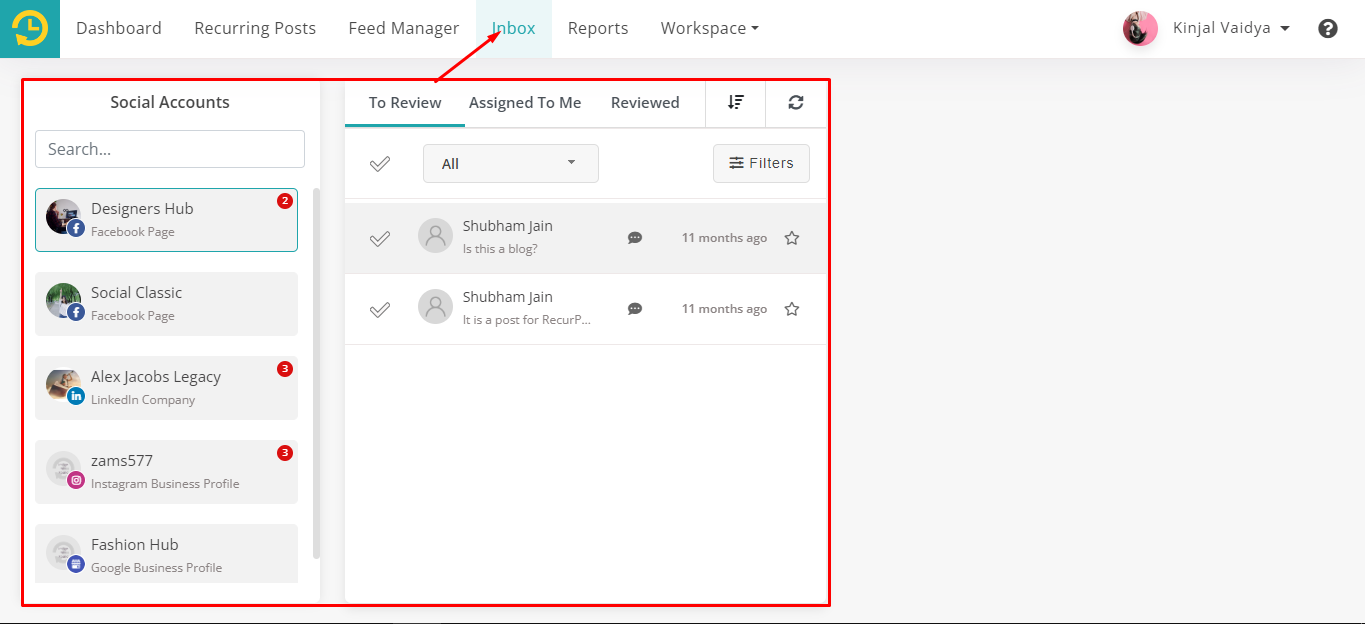Screen dimensions: 1365x624
Task: Select the Inbox nav item
Action: [514, 28]
